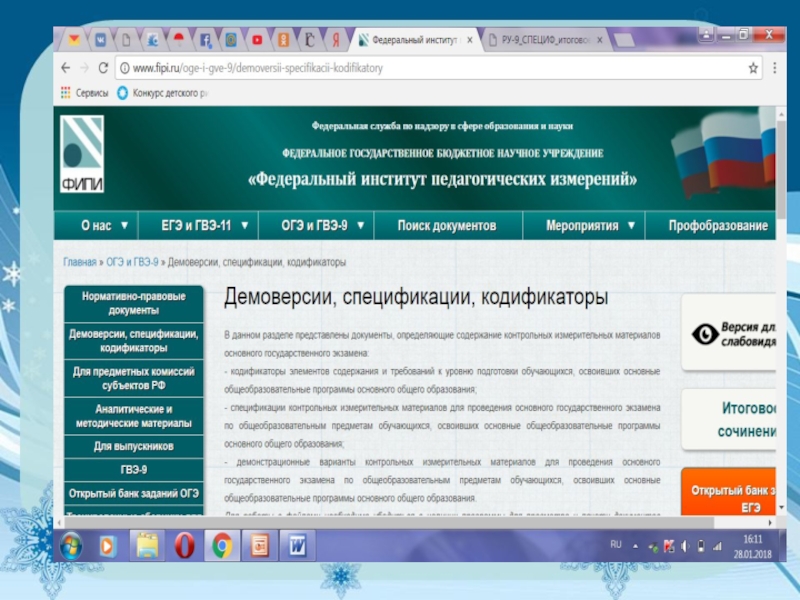
Task: Expand the Мероприятия dropdown menu
Action: point(591,226)
